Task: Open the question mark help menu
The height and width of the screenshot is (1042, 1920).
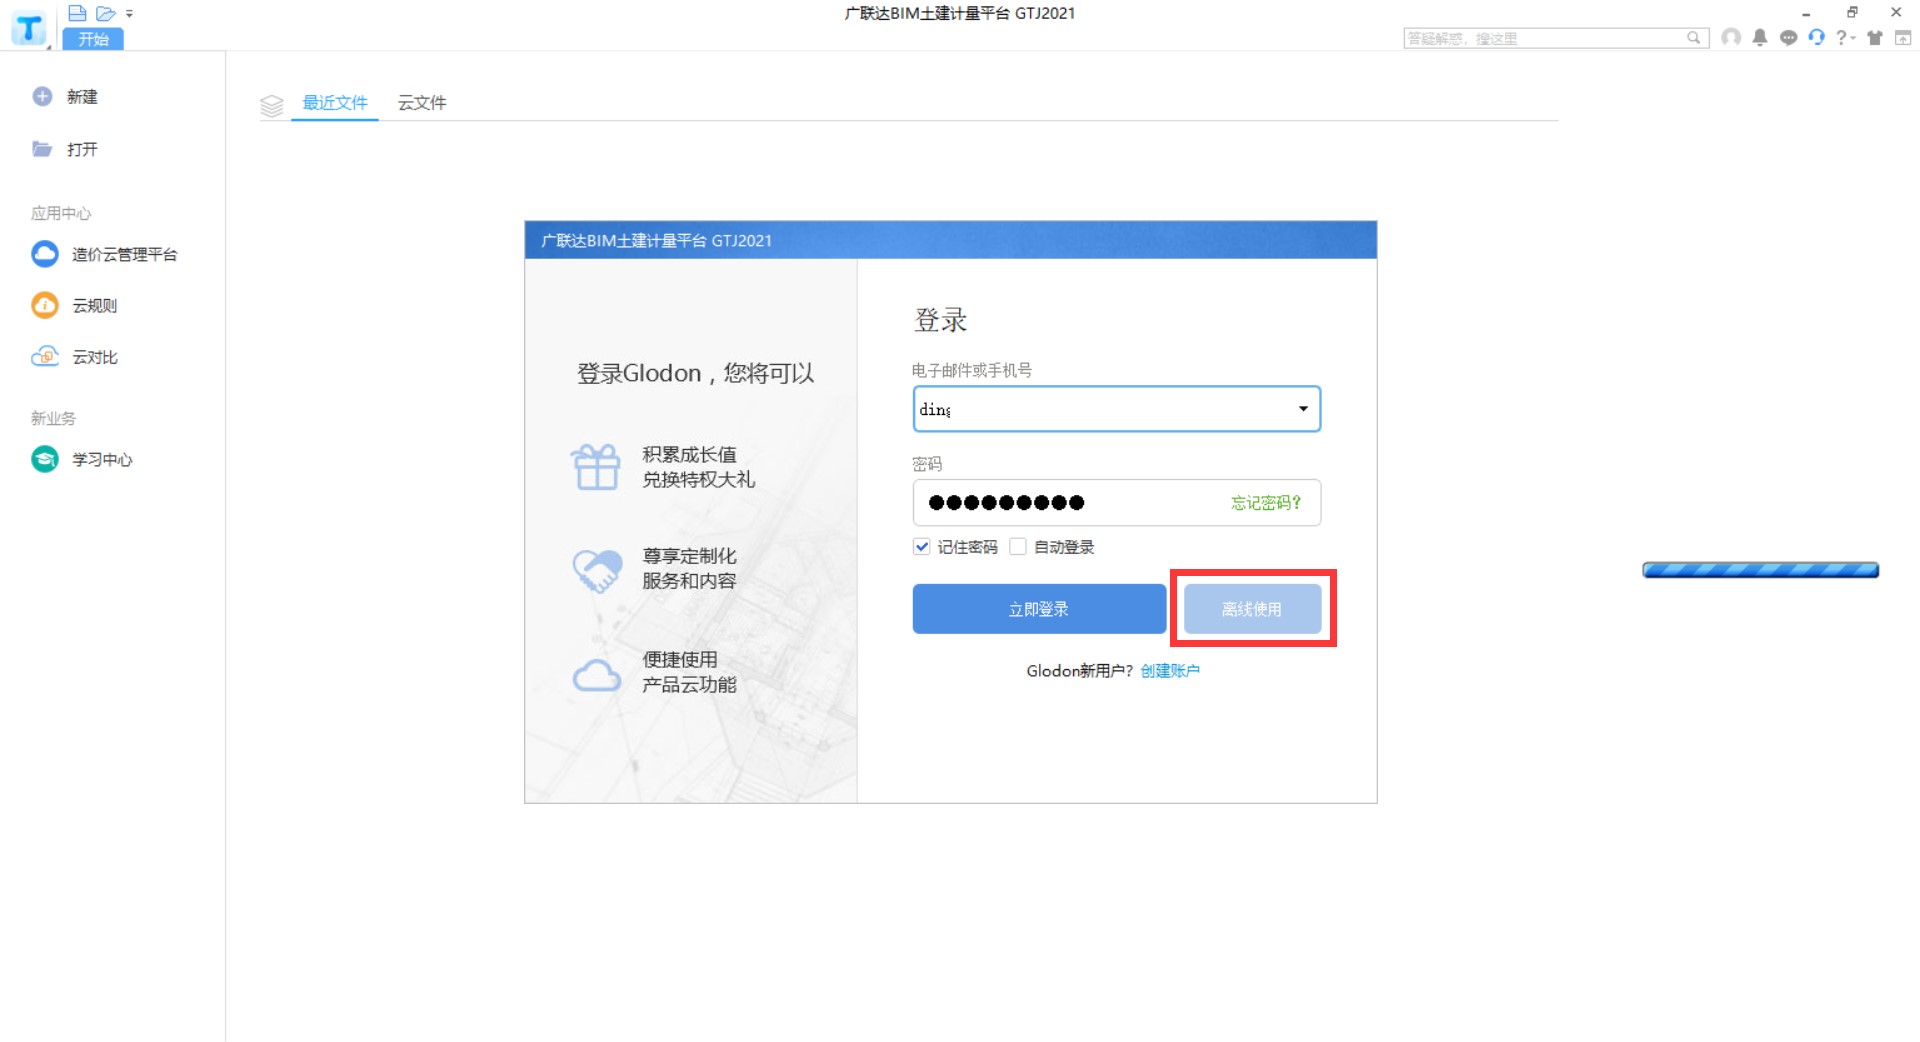Action: pyautogui.click(x=1845, y=38)
